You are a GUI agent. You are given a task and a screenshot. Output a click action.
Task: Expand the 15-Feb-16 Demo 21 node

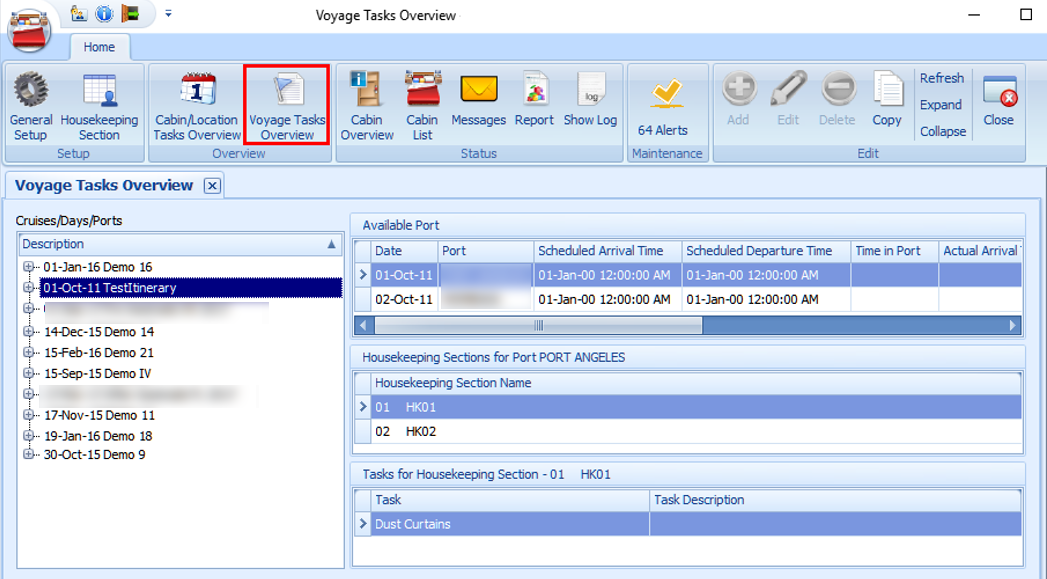click(x=28, y=353)
